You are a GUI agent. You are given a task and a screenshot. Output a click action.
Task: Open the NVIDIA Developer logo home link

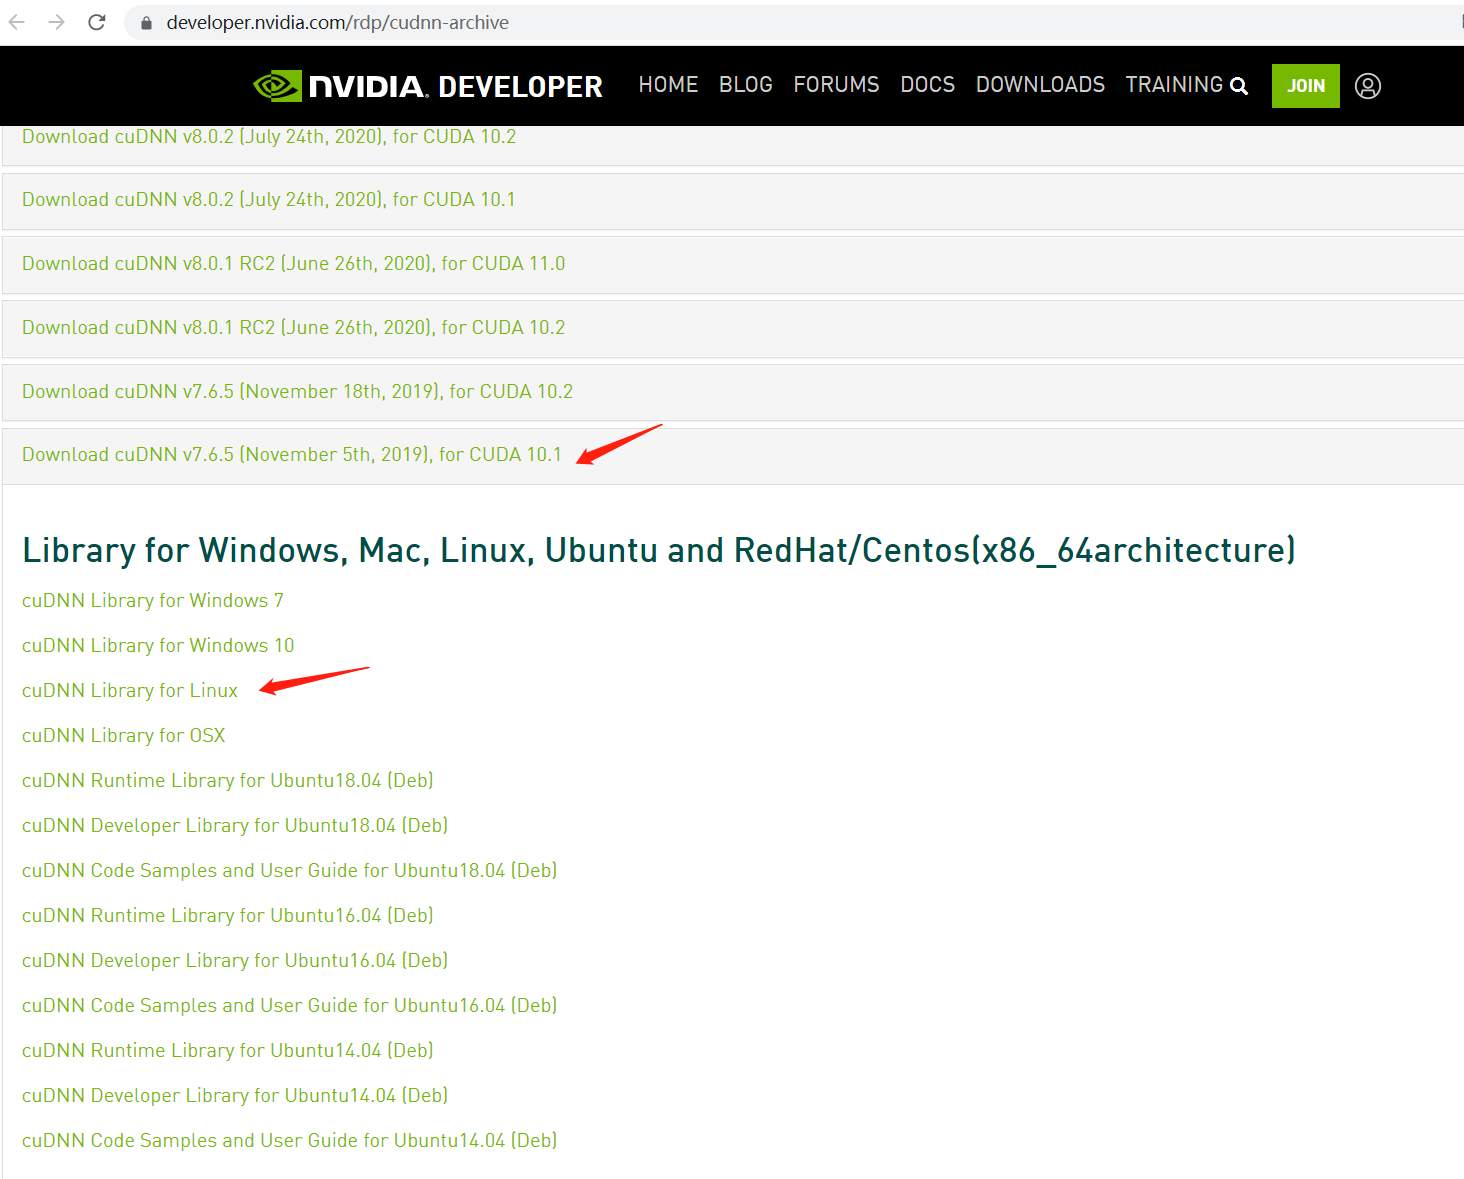click(x=428, y=86)
